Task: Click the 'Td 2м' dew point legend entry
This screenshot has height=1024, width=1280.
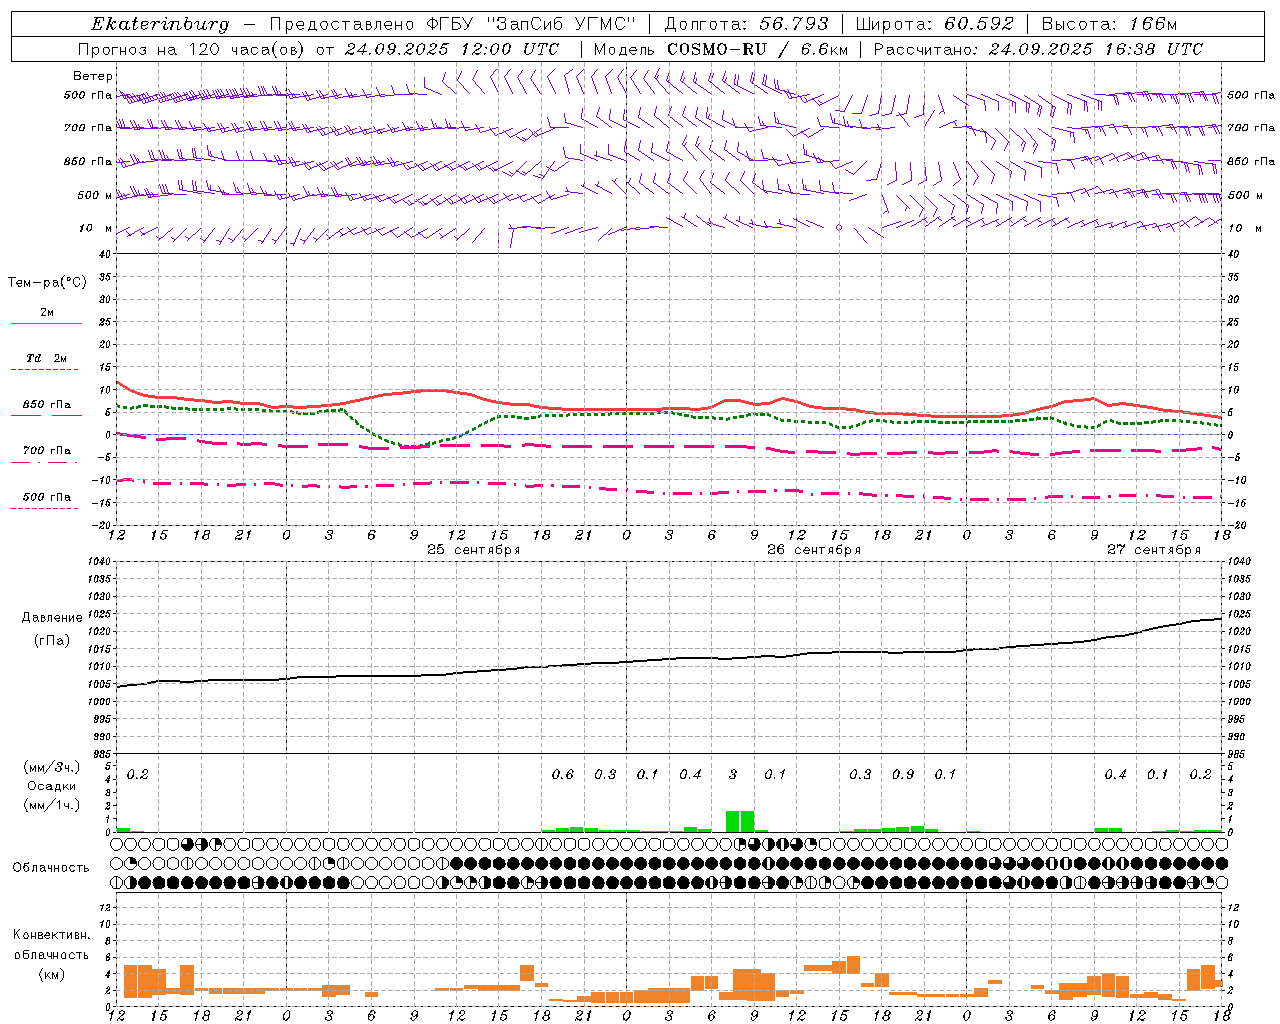Action: (x=46, y=358)
